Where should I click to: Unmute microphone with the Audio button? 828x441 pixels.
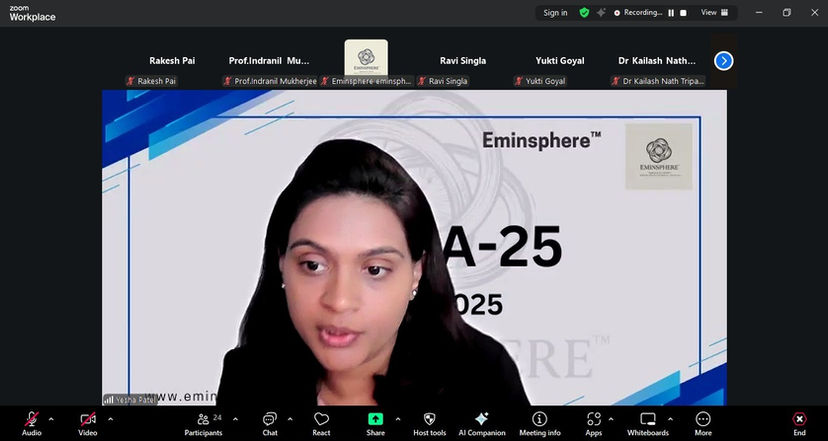32,424
